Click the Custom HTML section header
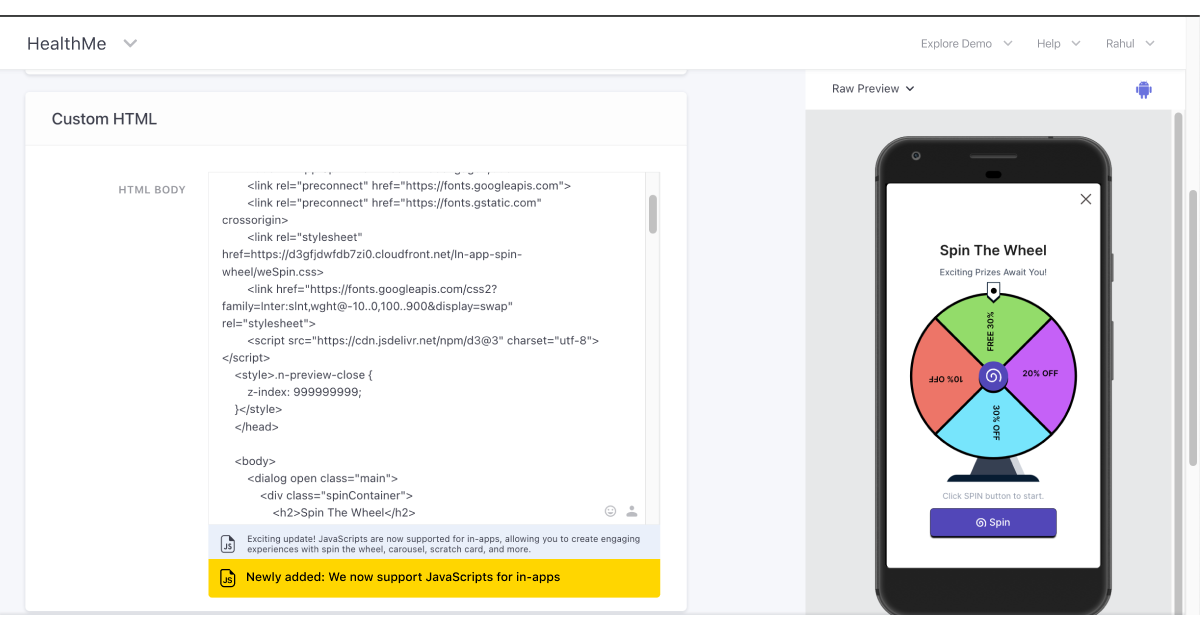1200x630 pixels. [x=104, y=118]
